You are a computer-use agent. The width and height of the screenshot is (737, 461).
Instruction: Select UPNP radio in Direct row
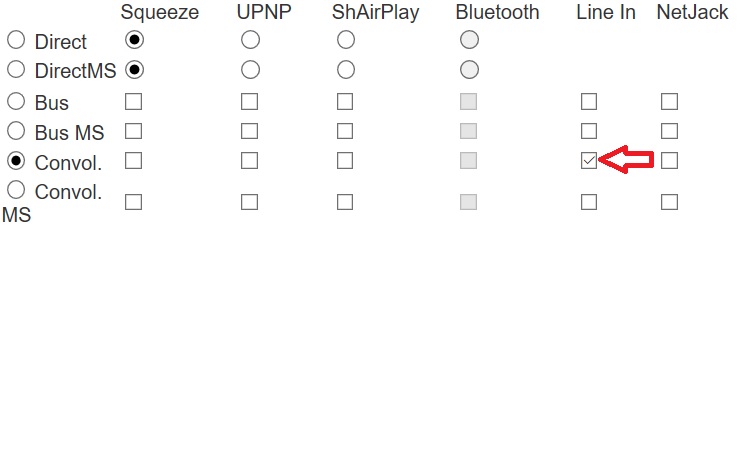[250, 40]
